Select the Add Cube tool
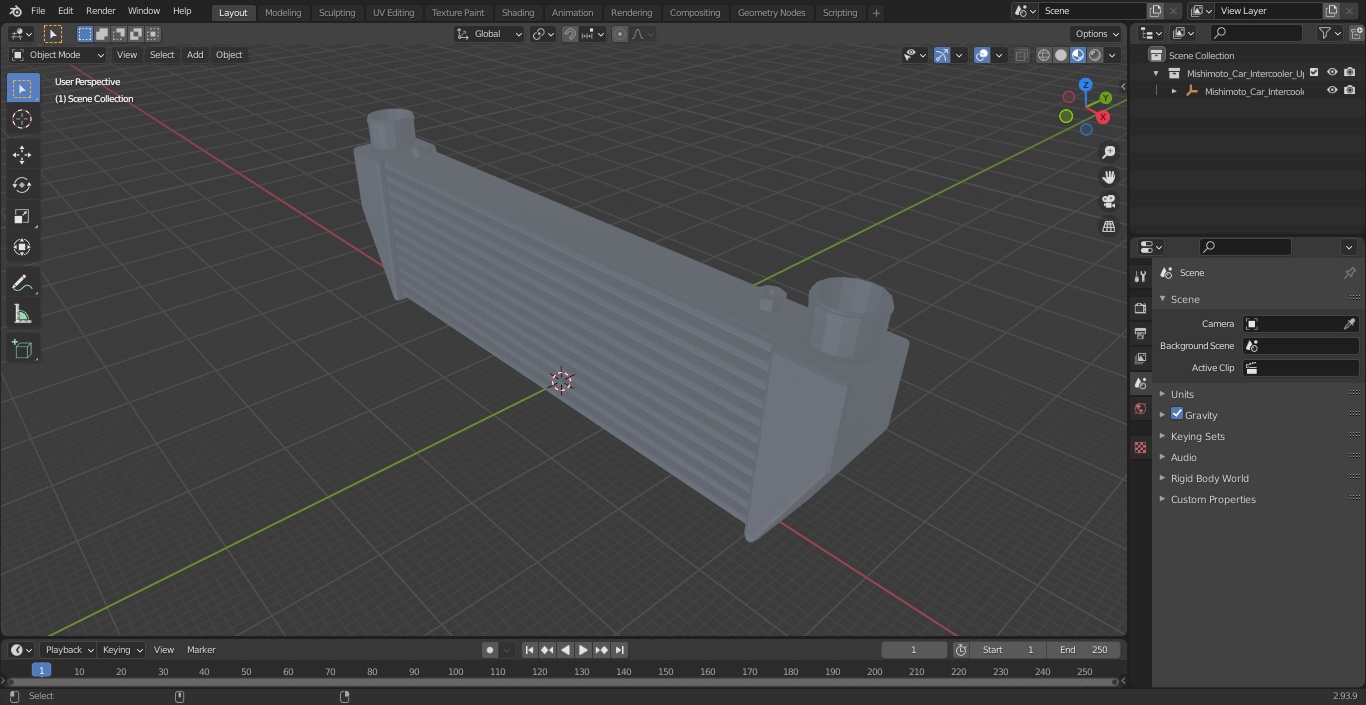This screenshot has height=705, width=1366. point(22,350)
